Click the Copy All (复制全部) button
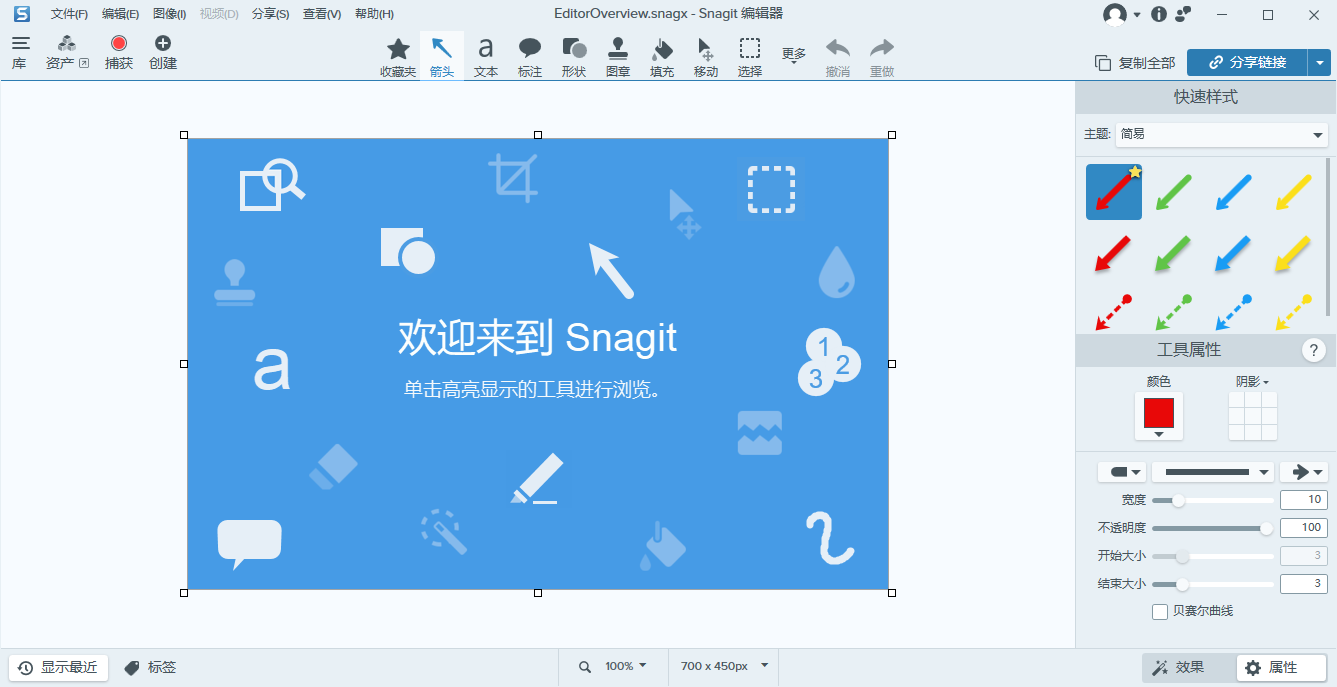This screenshot has height=687, width=1337. pos(1136,62)
